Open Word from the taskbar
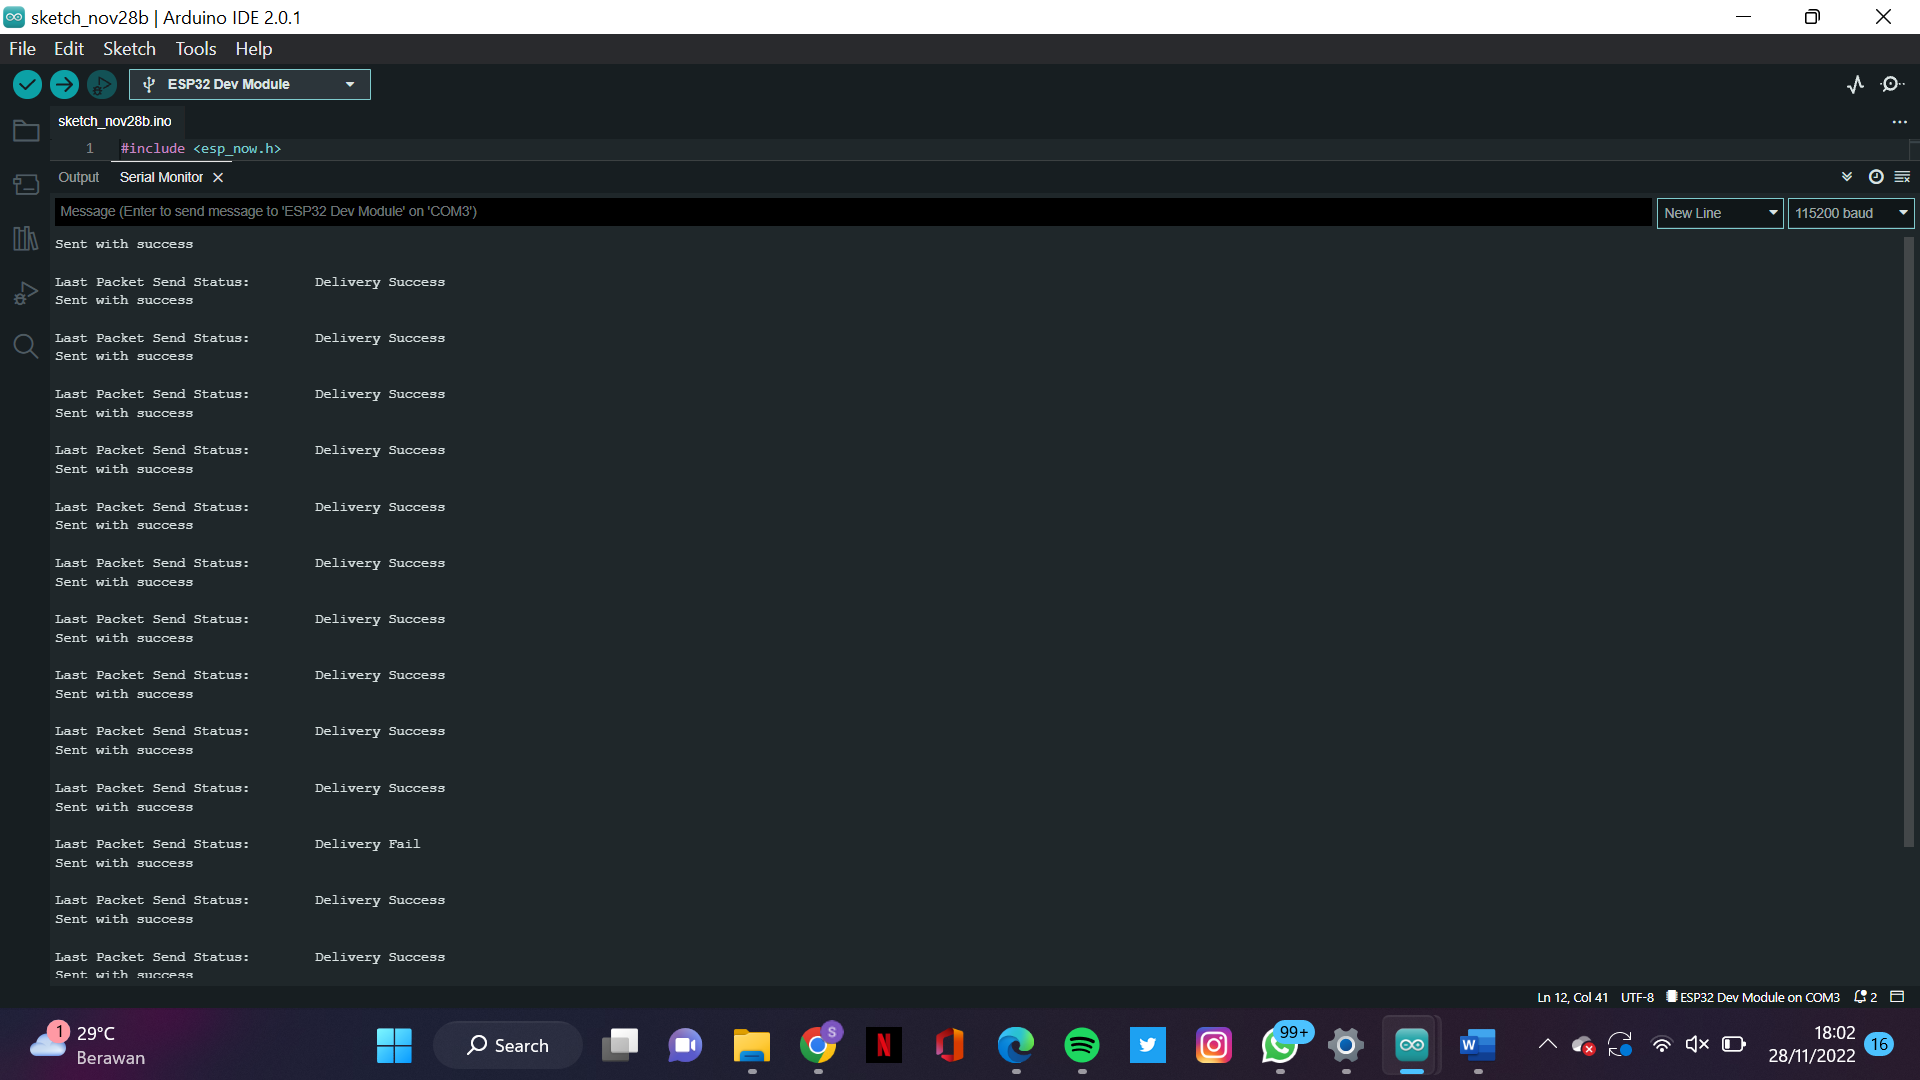The image size is (1920, 1080). click(1477, 1045)
